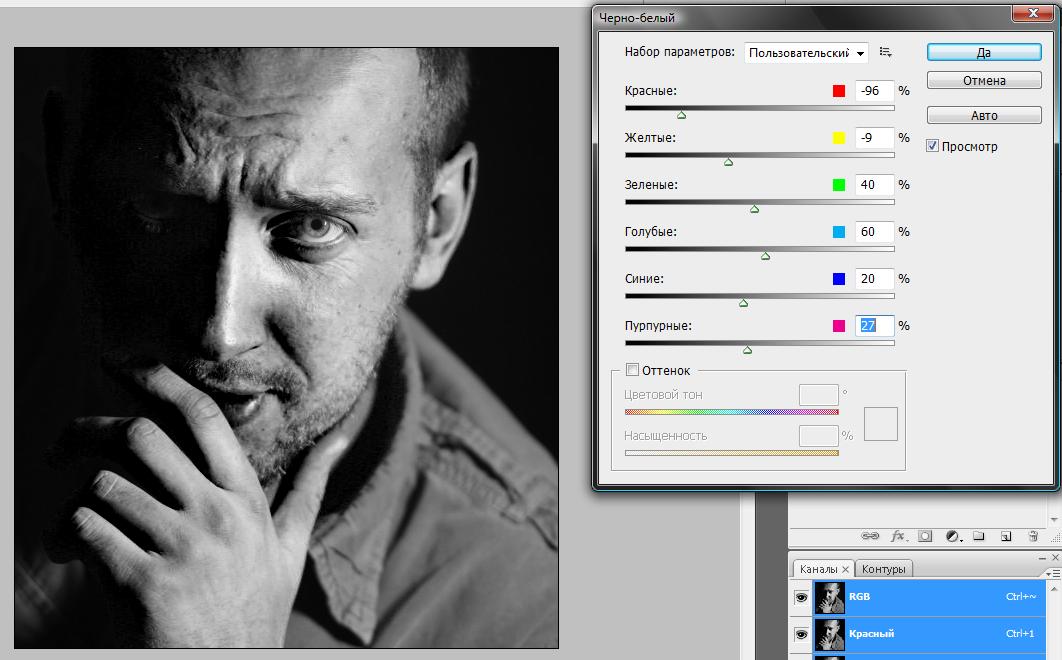Screen dimensions: 1062x660
Task: Enable the Оттенок tint checkbox
Action: tap(632, 370)
